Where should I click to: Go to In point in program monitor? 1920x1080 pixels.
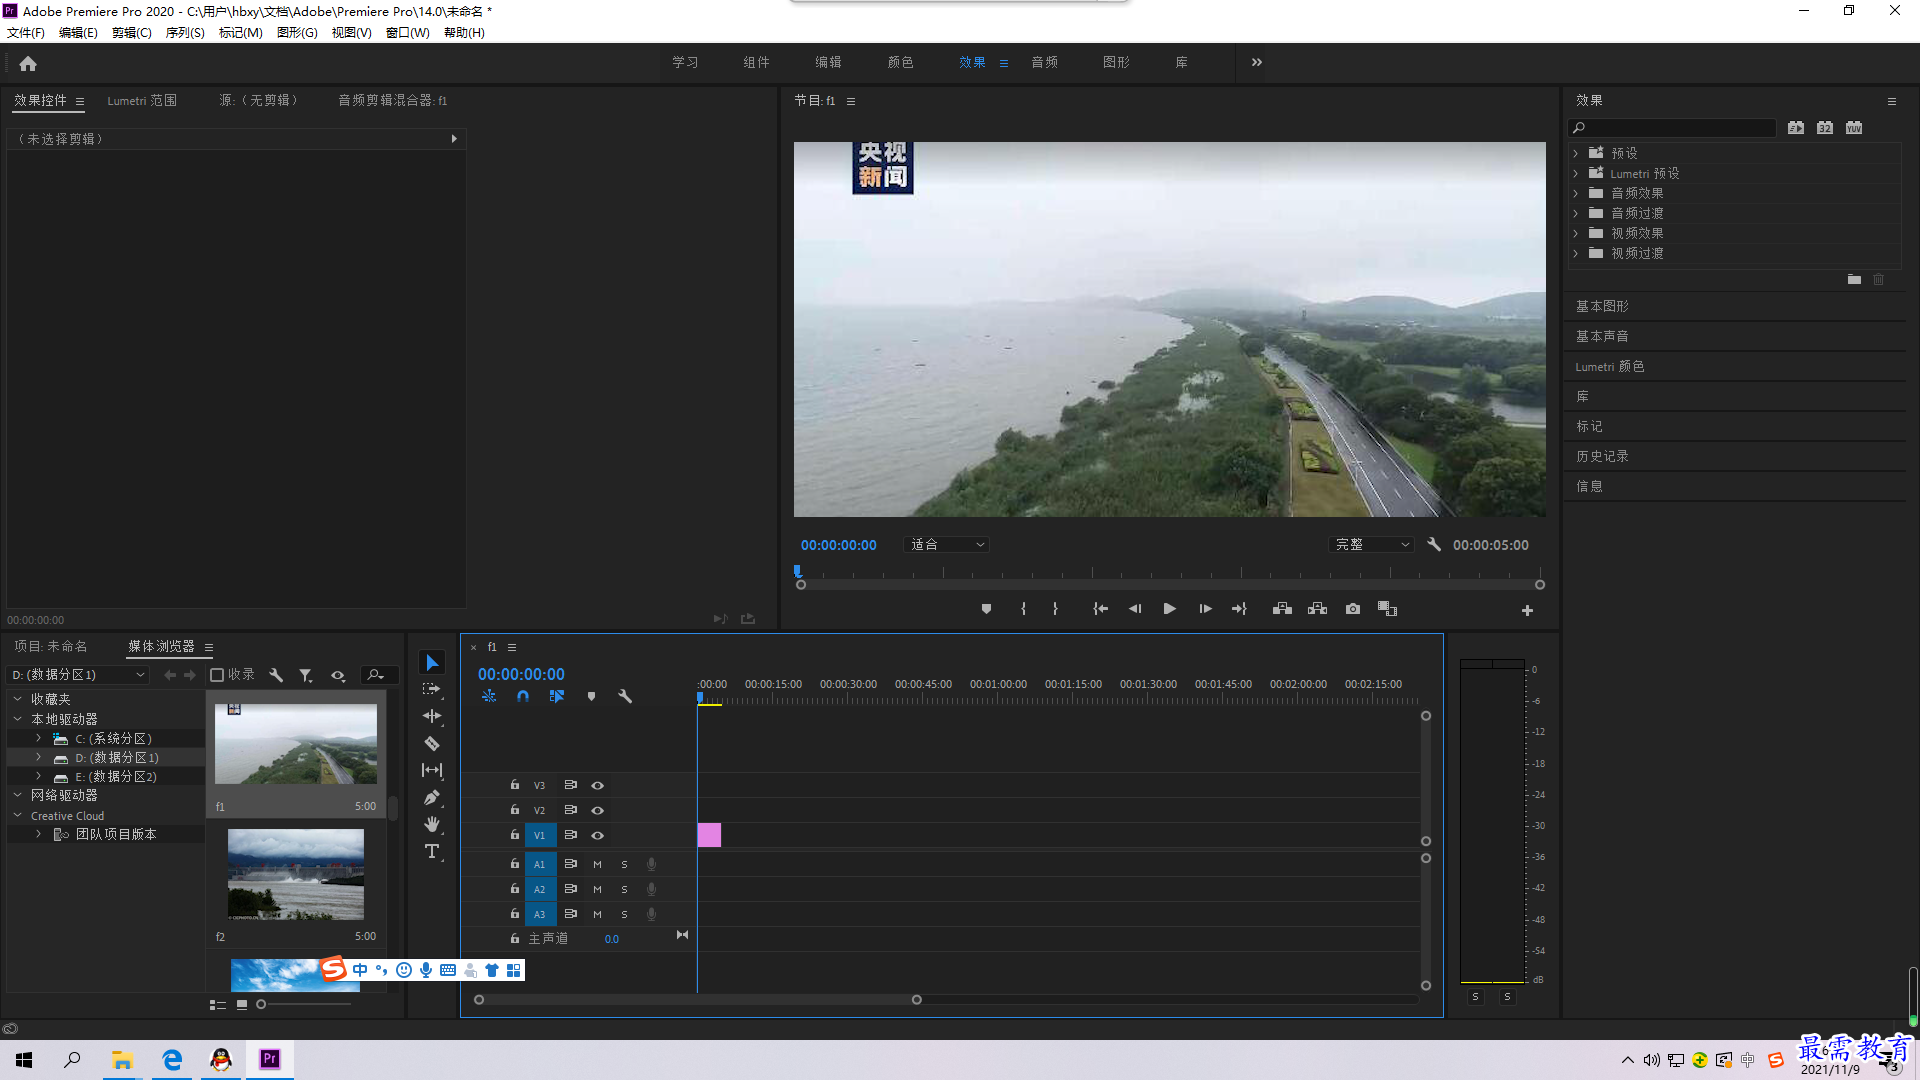1100,609
